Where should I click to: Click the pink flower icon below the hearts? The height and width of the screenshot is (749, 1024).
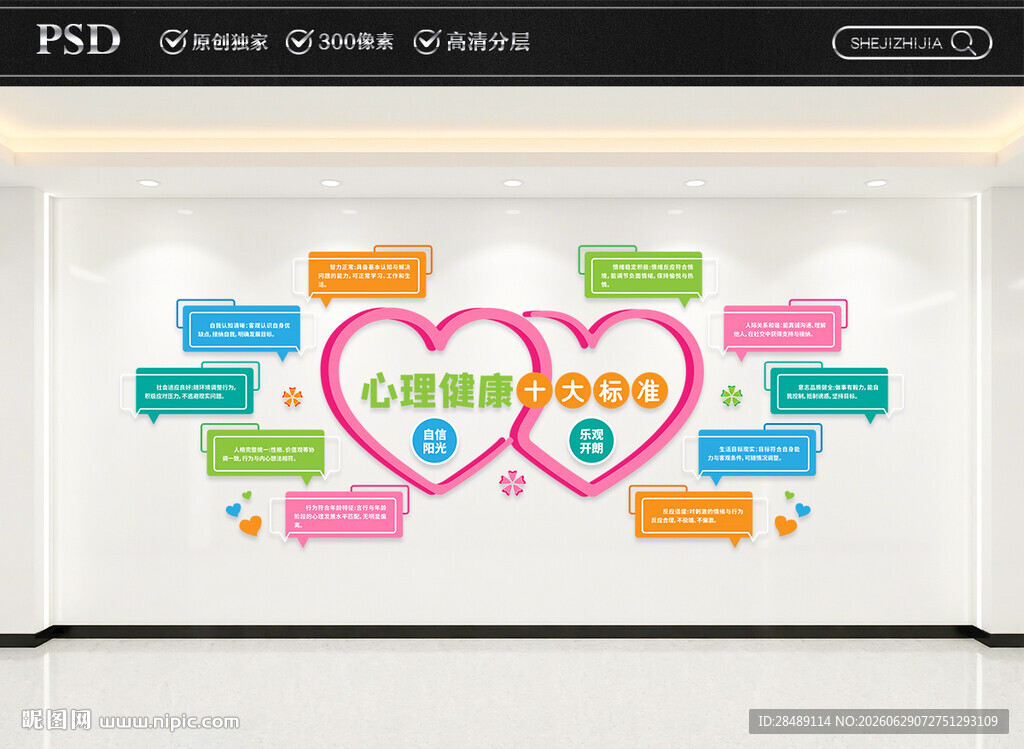tap(511, 483)
